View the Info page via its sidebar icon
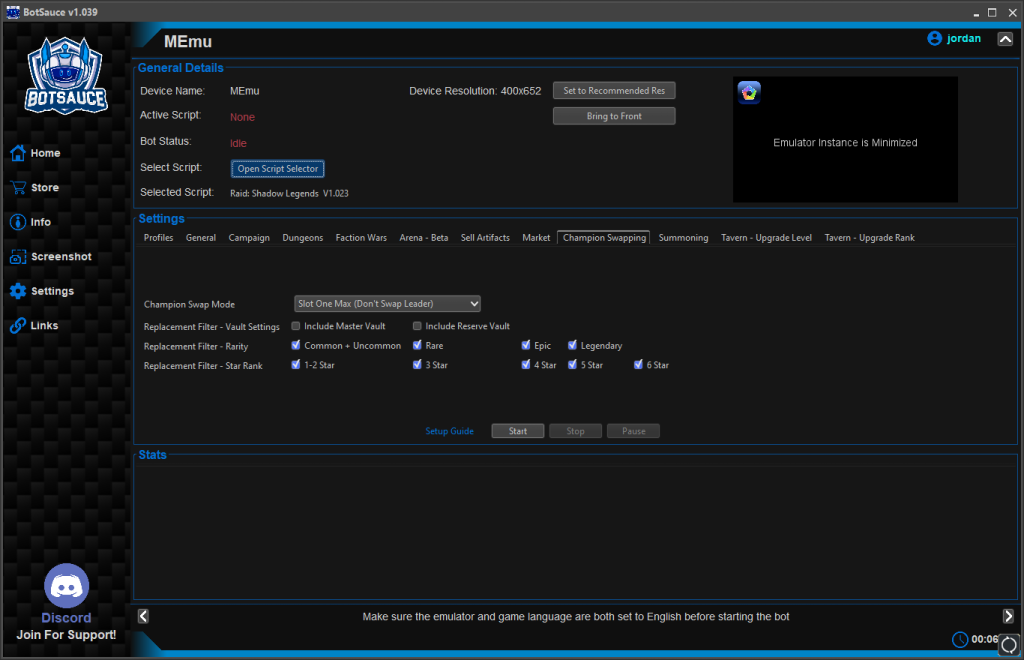The width and height of the screenshot is (1024, 660). 41,221
